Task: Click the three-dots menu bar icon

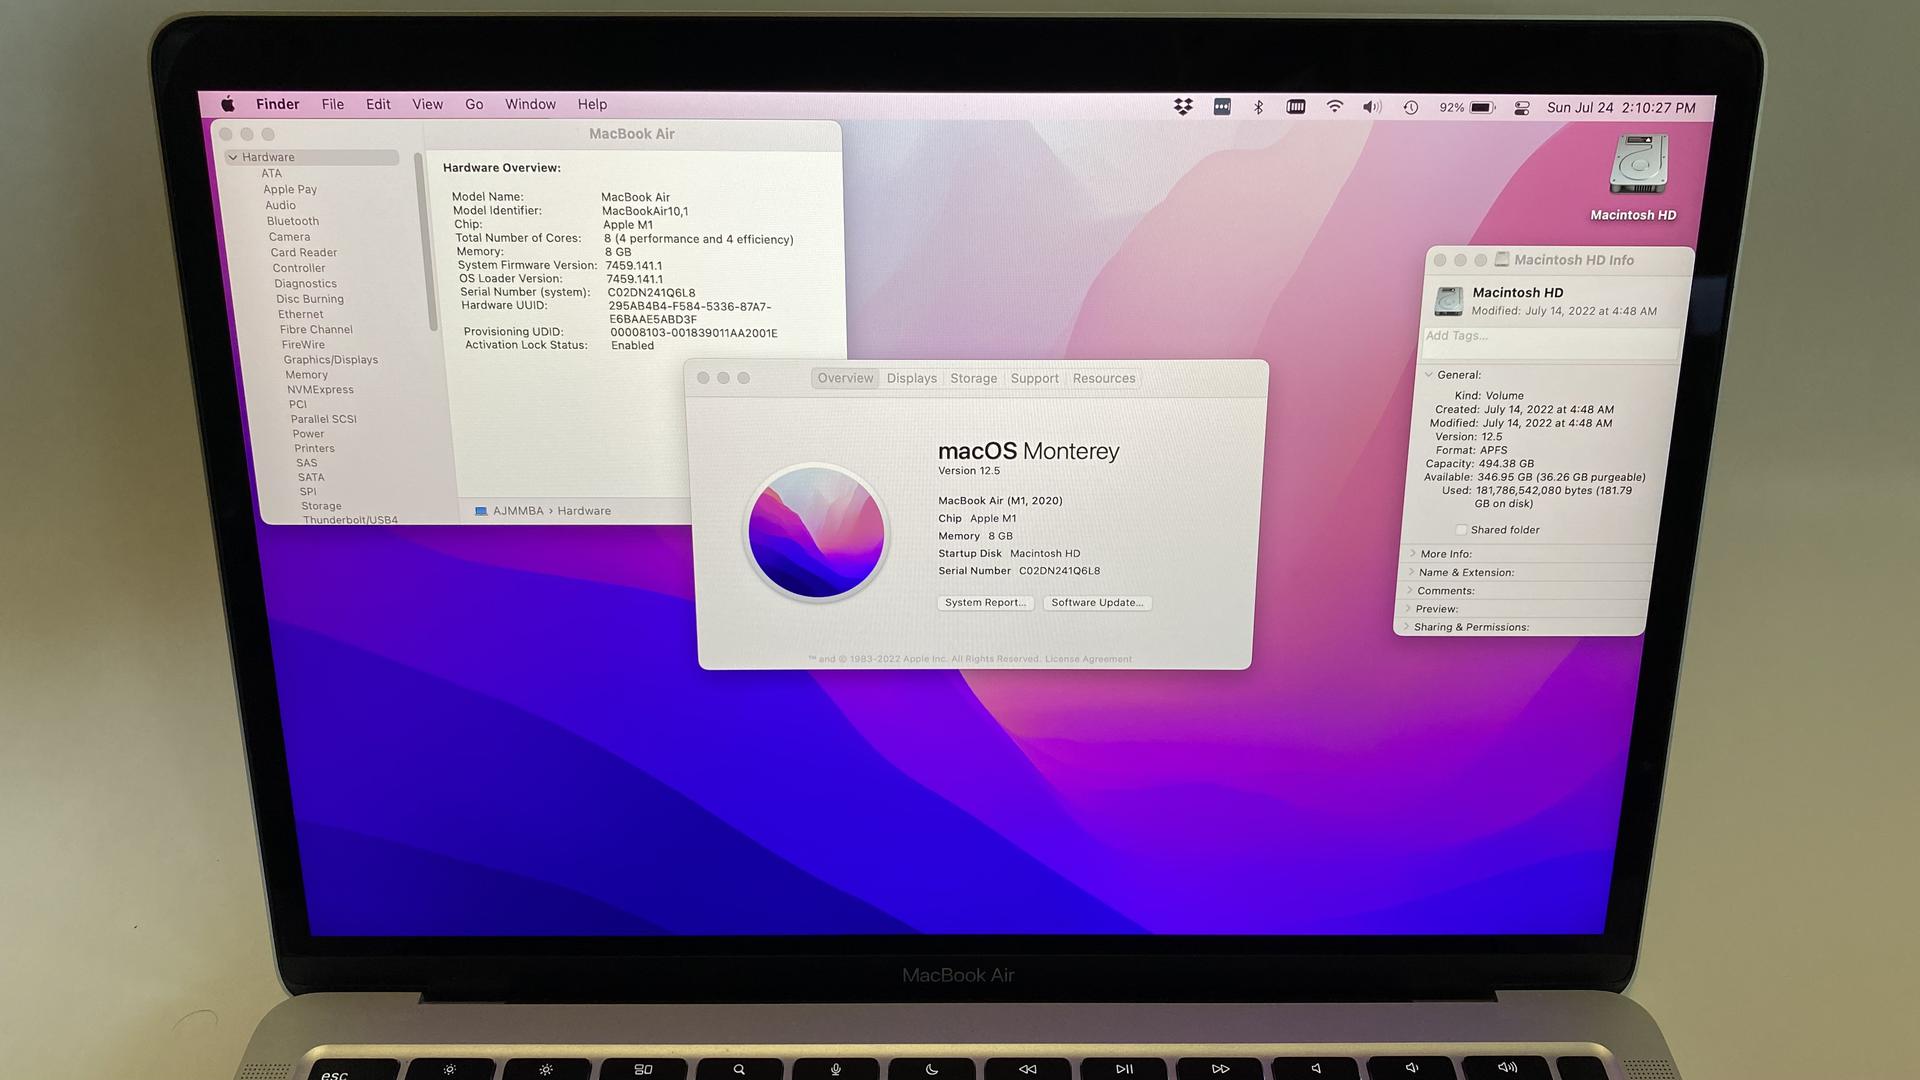Action: coord(1222,107)
